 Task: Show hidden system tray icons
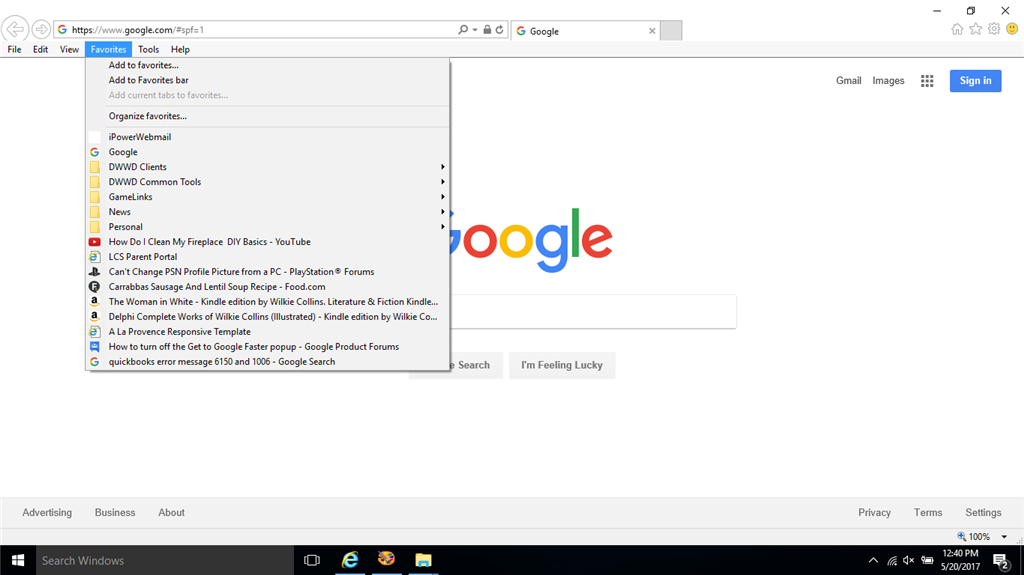[873, 560]
